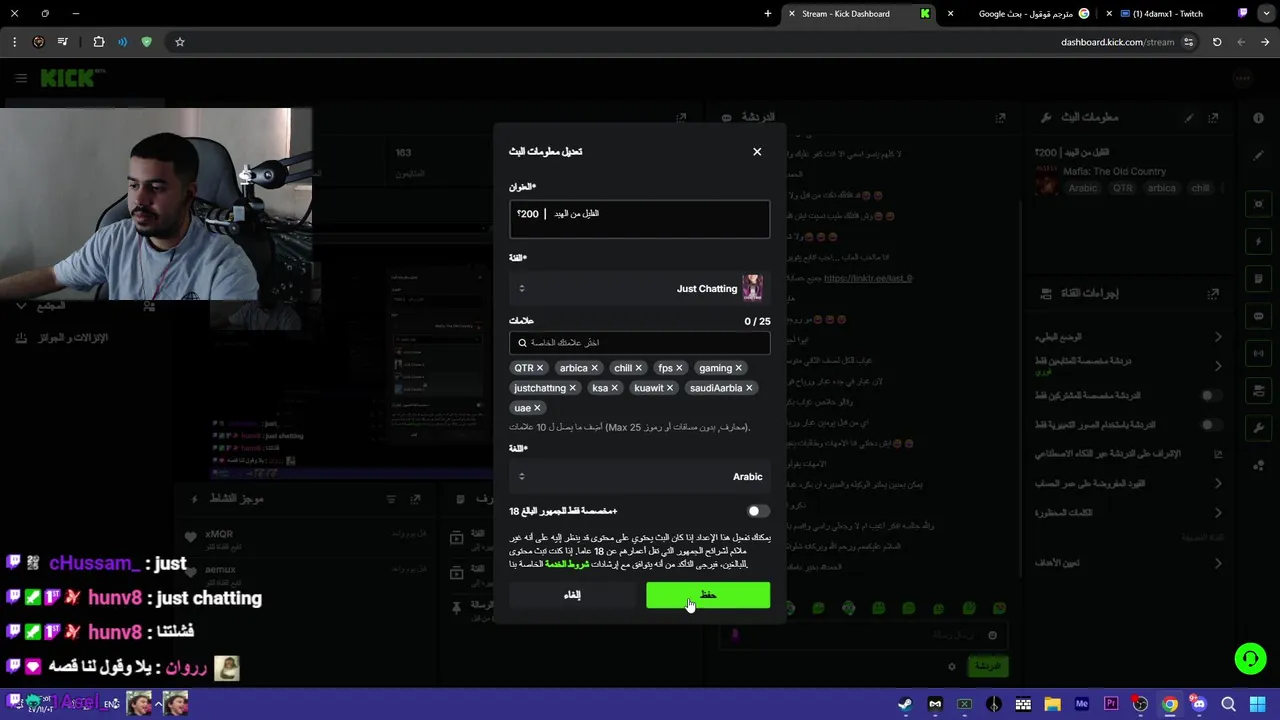Expand the banned words row
Image resolution: width=1280 pixels, height=720 pixels.
(x=1127, y=513)
